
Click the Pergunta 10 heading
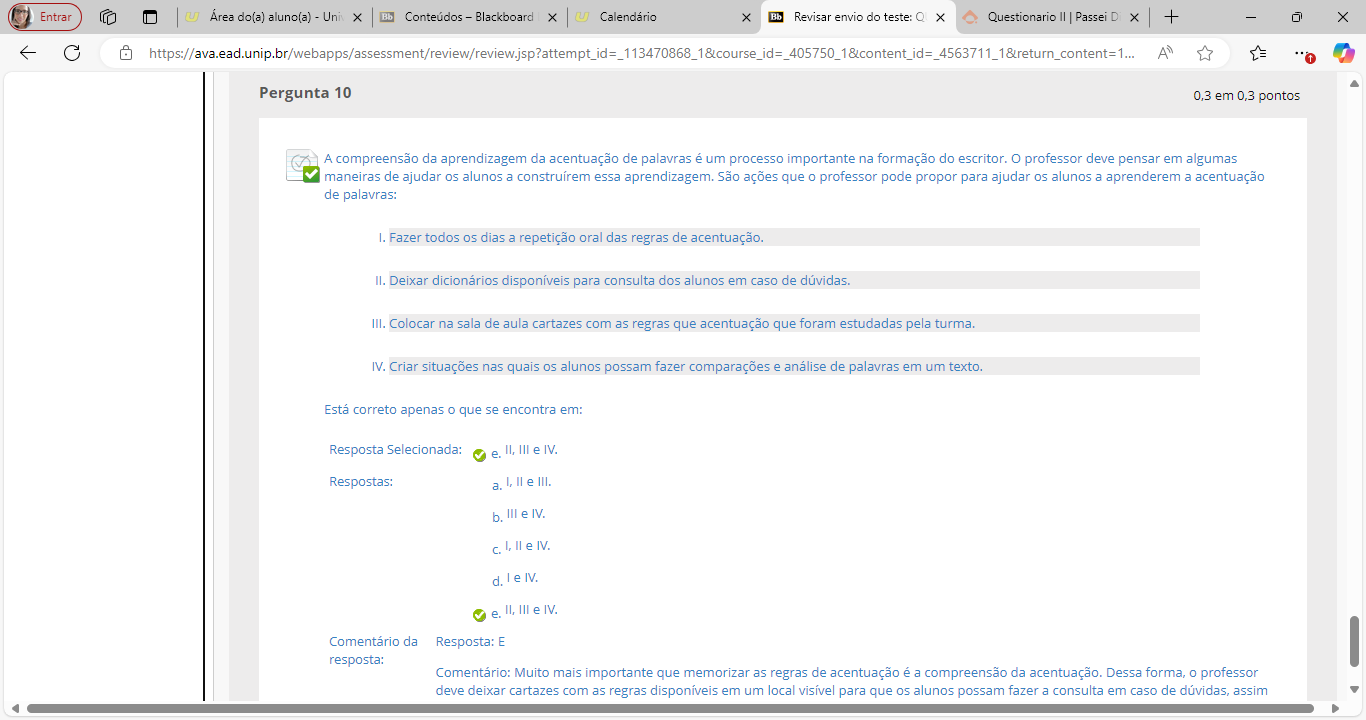305,93
